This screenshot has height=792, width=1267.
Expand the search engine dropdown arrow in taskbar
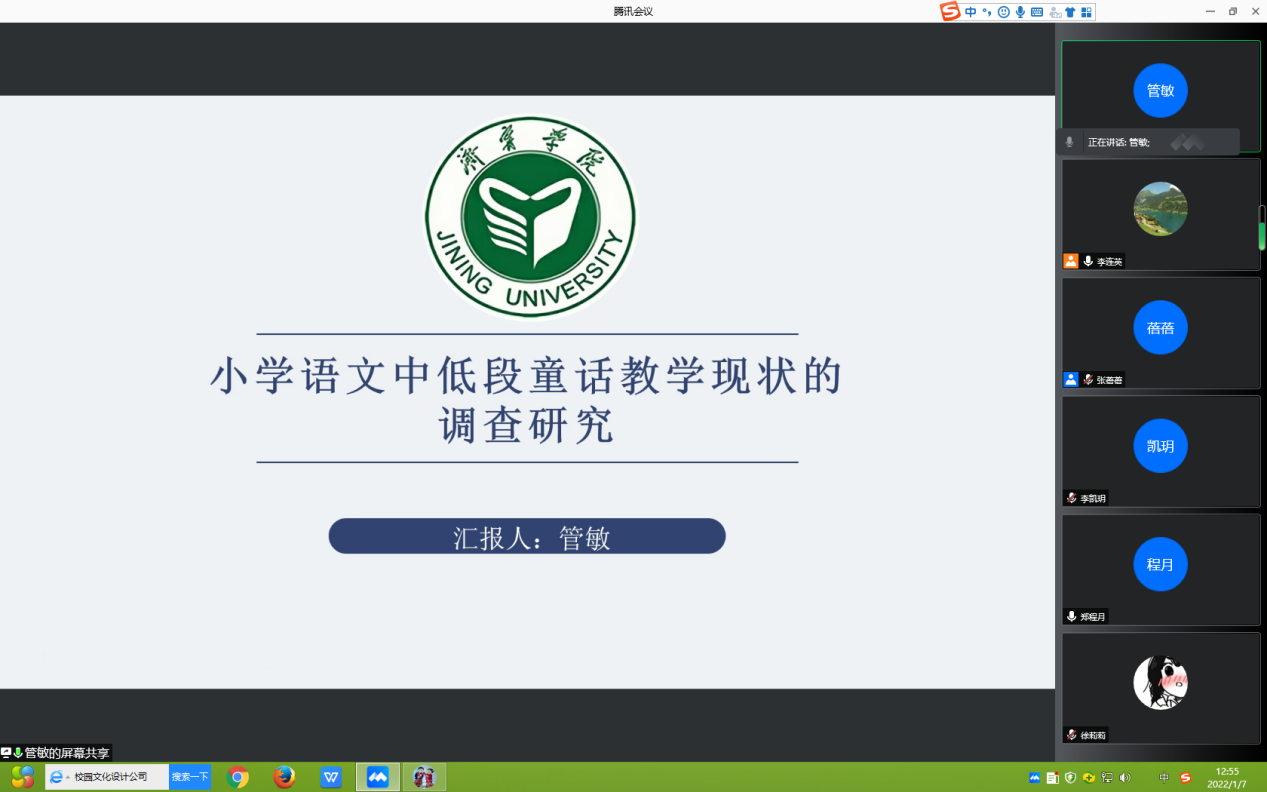tap(67, 777)
